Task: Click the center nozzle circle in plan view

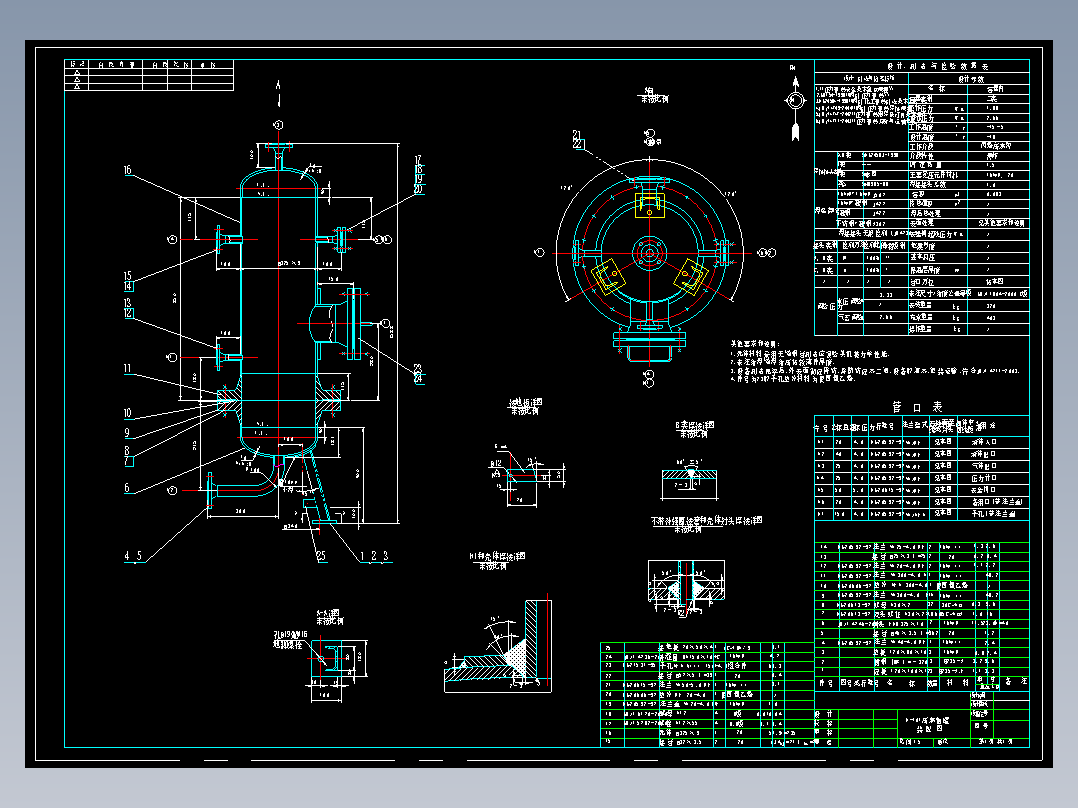Action: pyautogui.click(x=650, y=254)
